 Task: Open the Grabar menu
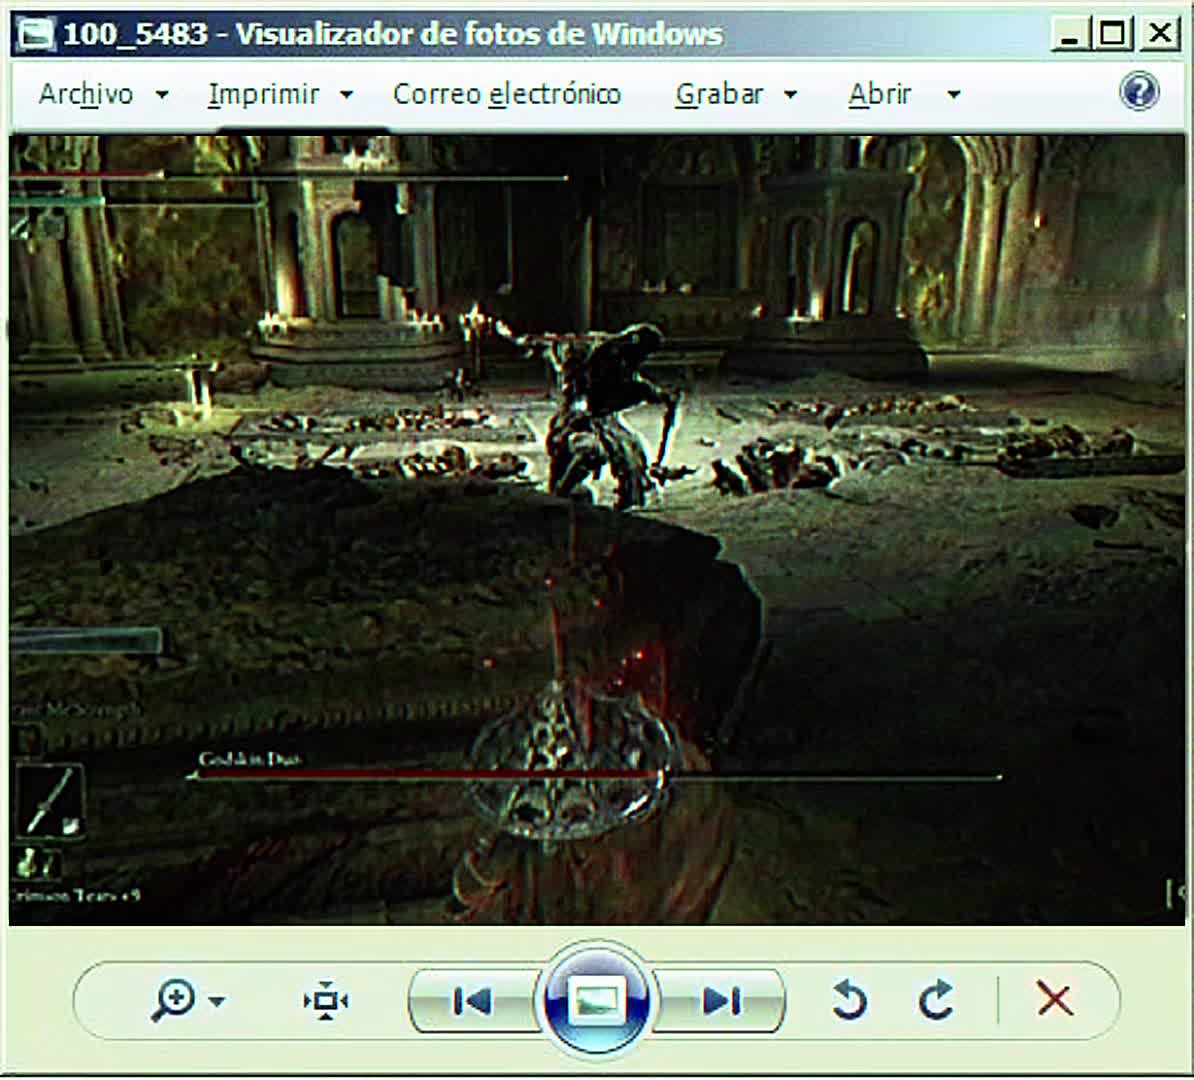point(719,94)
